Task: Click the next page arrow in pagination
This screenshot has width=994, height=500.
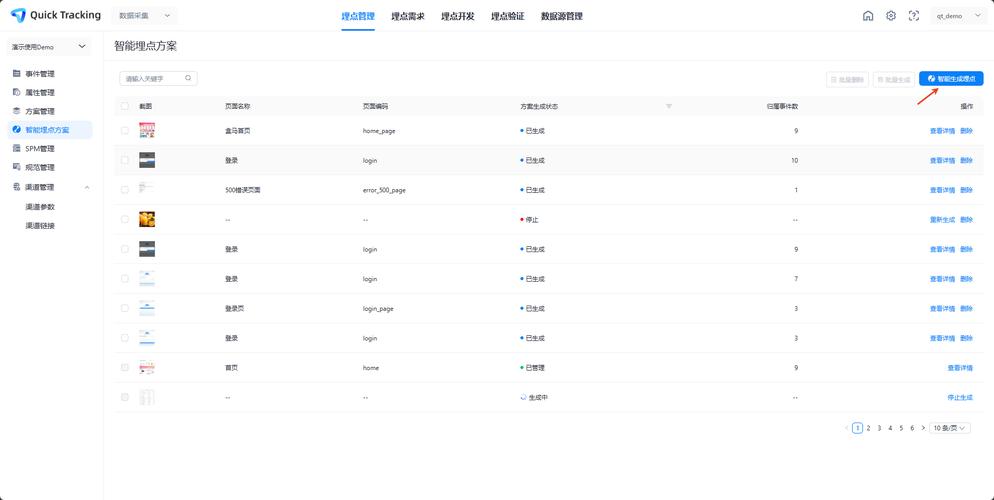Action: [923, 428]
